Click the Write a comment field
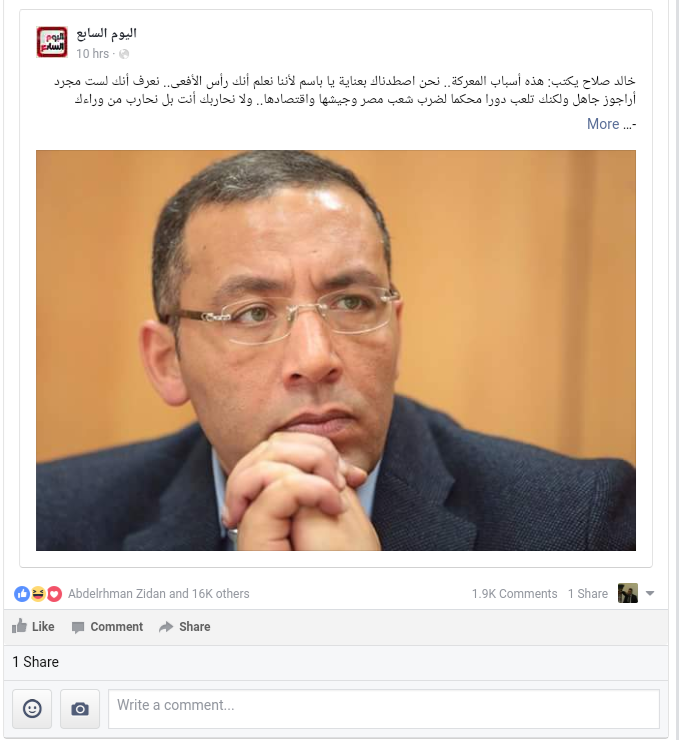The image size is (679, 740). point(384,709)
